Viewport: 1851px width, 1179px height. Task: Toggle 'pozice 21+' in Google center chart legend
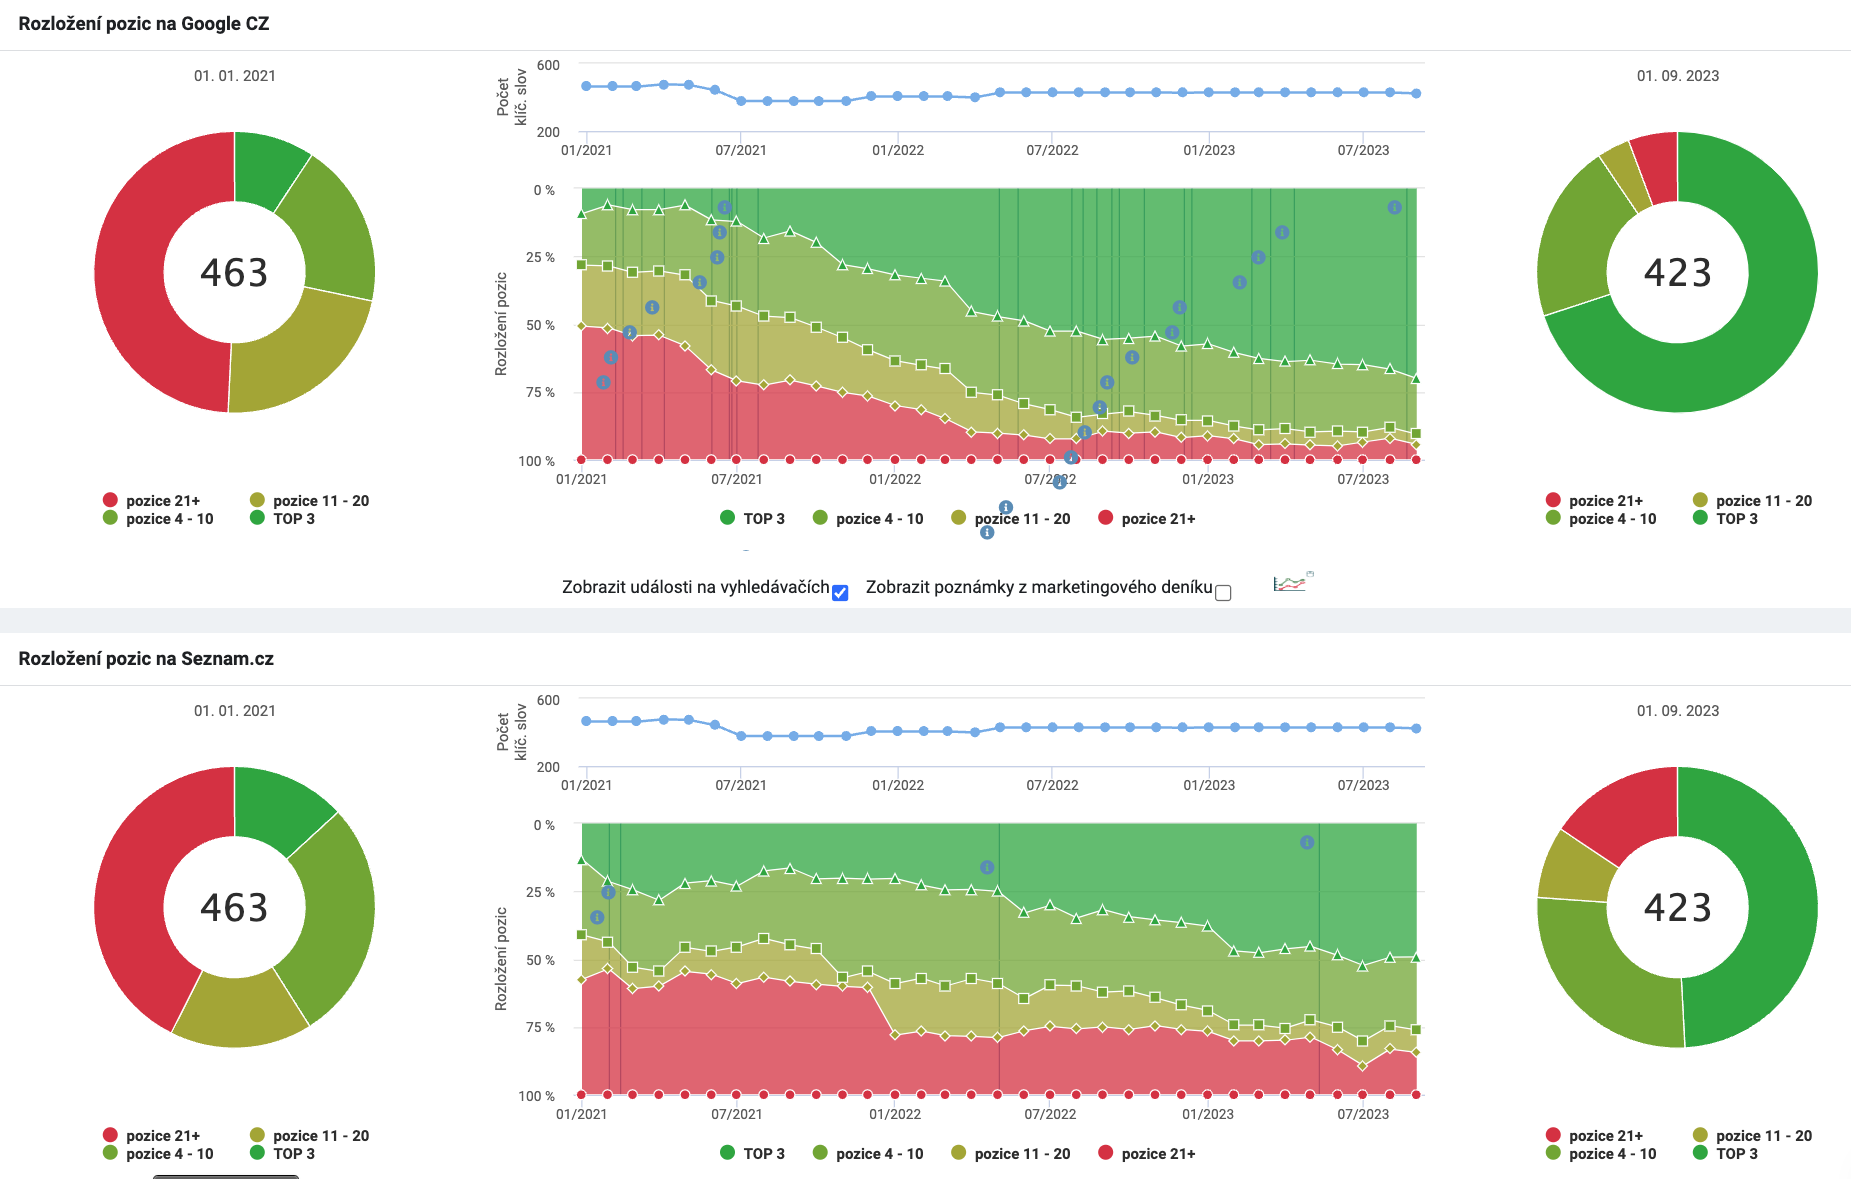pyautogui.click(x=1146, y=518)
